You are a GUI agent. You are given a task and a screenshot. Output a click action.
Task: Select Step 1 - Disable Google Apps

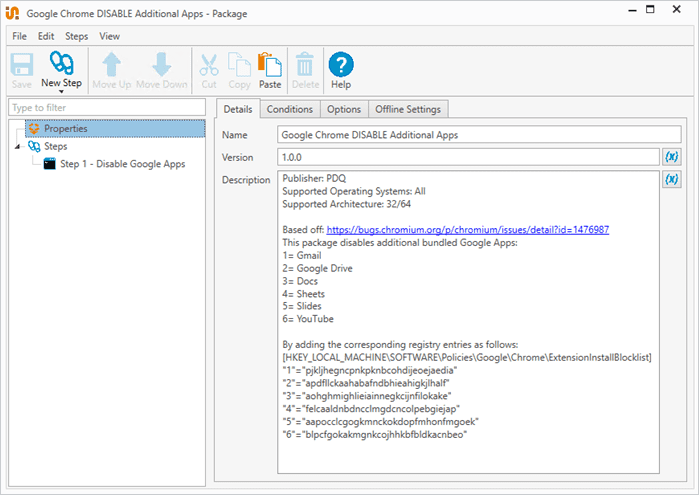123,164
